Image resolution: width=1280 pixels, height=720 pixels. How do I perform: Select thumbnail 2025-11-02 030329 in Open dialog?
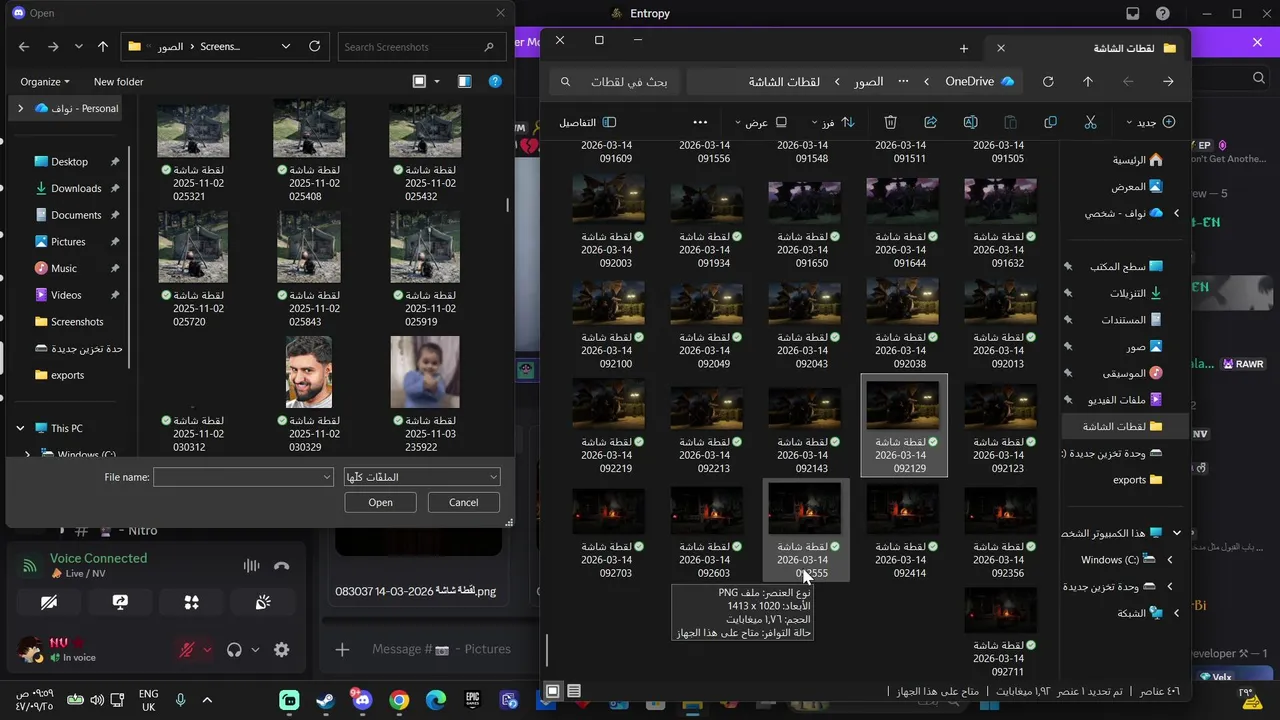coord(309,395)
